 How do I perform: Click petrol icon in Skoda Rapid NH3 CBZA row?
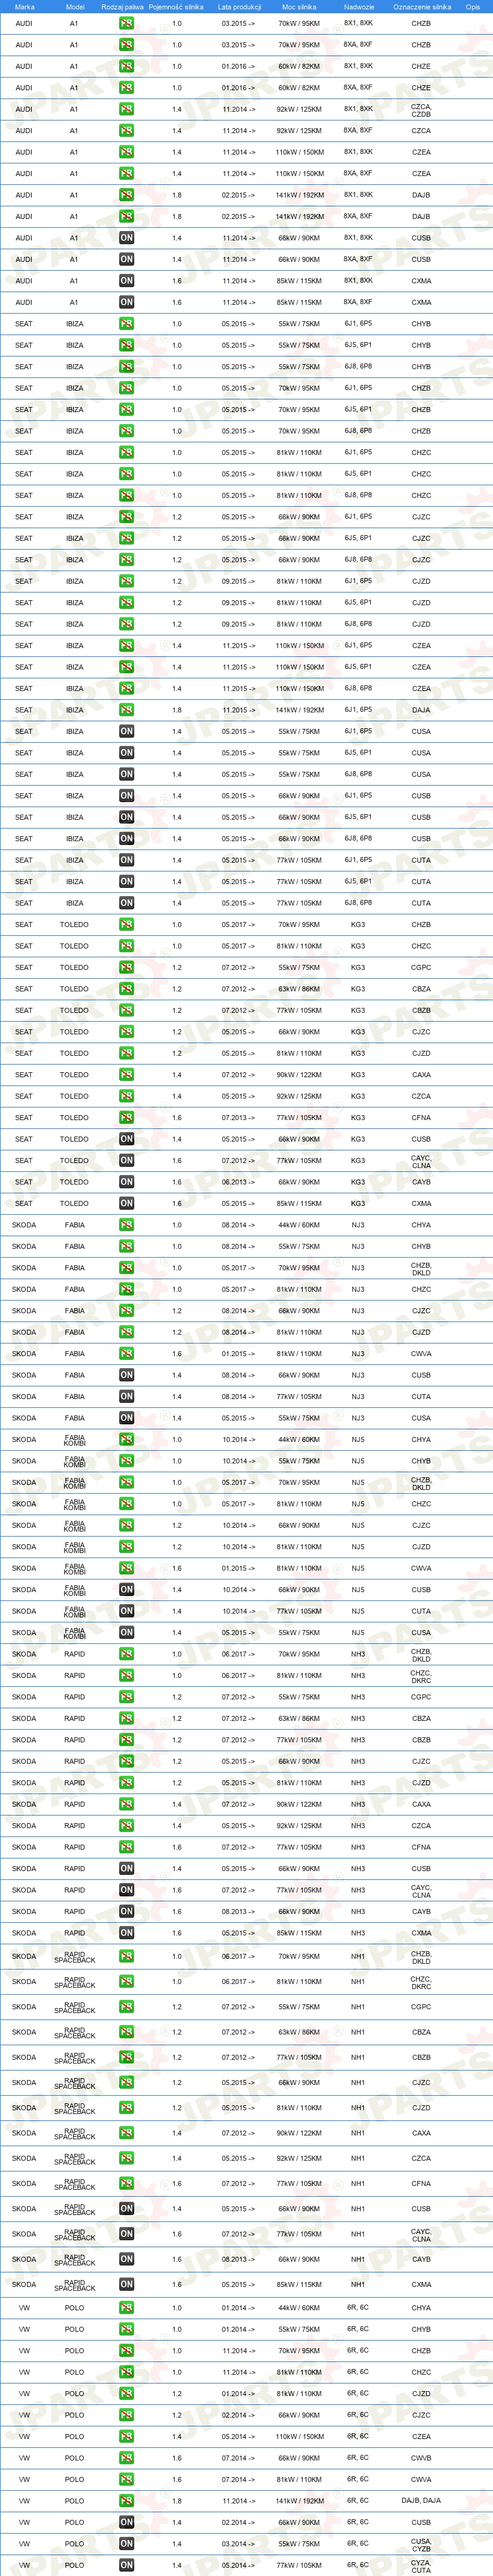tap(126, 1719)
